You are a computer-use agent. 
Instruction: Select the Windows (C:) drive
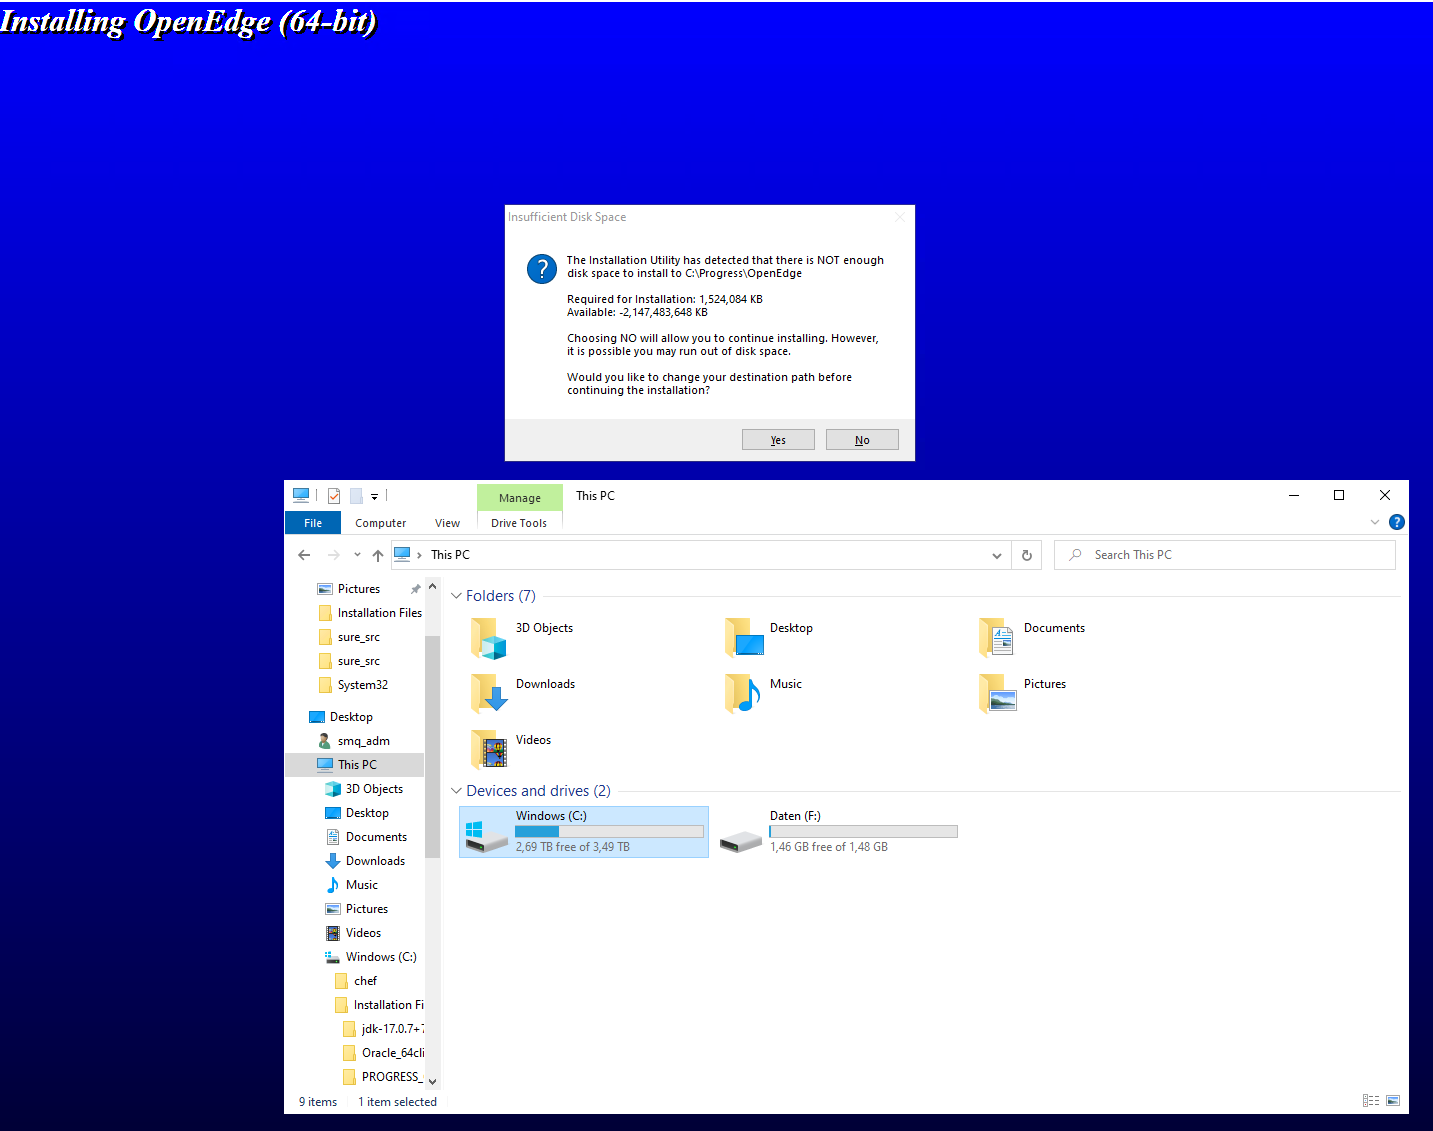584,832
